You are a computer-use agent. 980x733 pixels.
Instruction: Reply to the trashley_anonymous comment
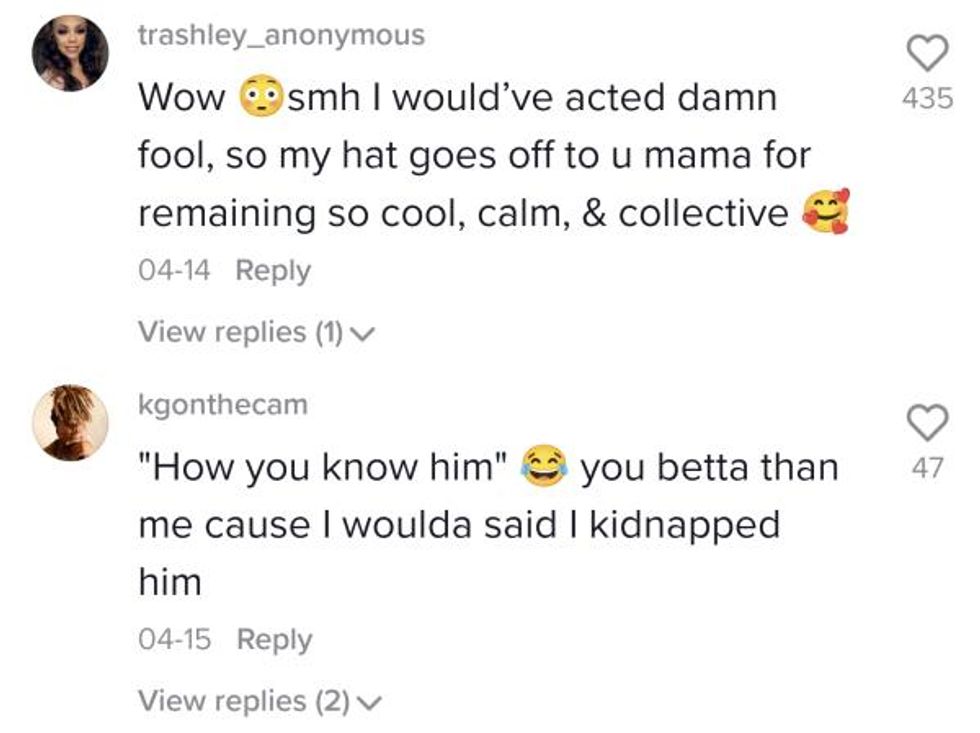point(273,271)
